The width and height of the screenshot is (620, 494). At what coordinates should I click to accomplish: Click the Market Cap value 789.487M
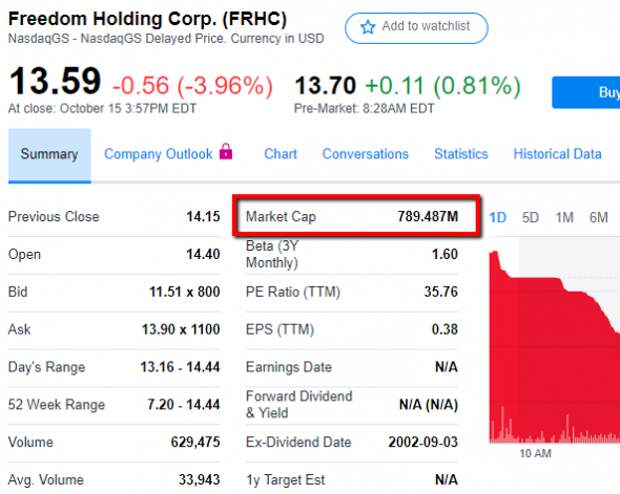428,216
